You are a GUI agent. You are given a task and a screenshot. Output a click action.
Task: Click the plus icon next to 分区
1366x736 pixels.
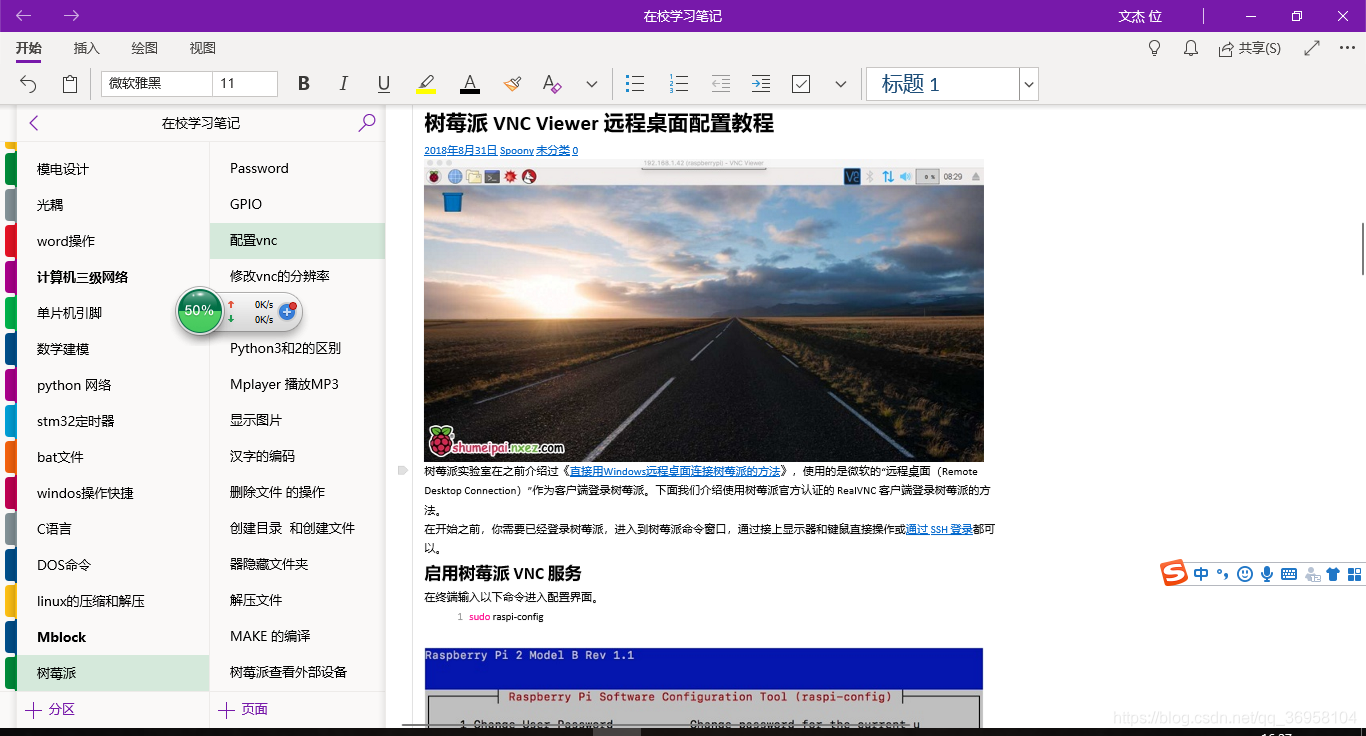[33, 710]
